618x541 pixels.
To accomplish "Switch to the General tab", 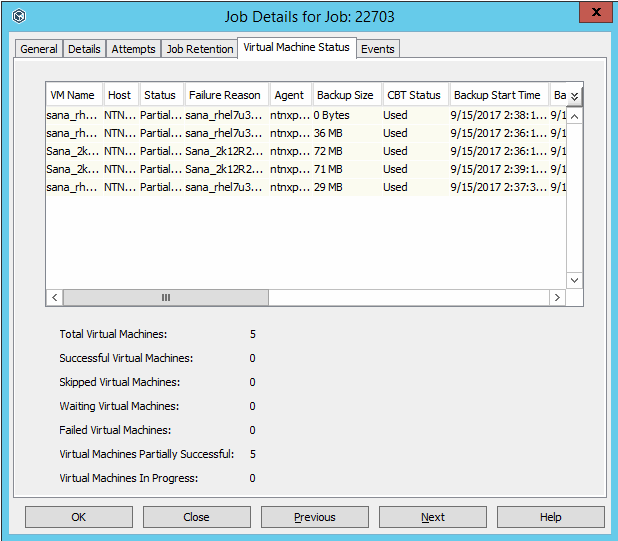I will (x=39, y=49).
